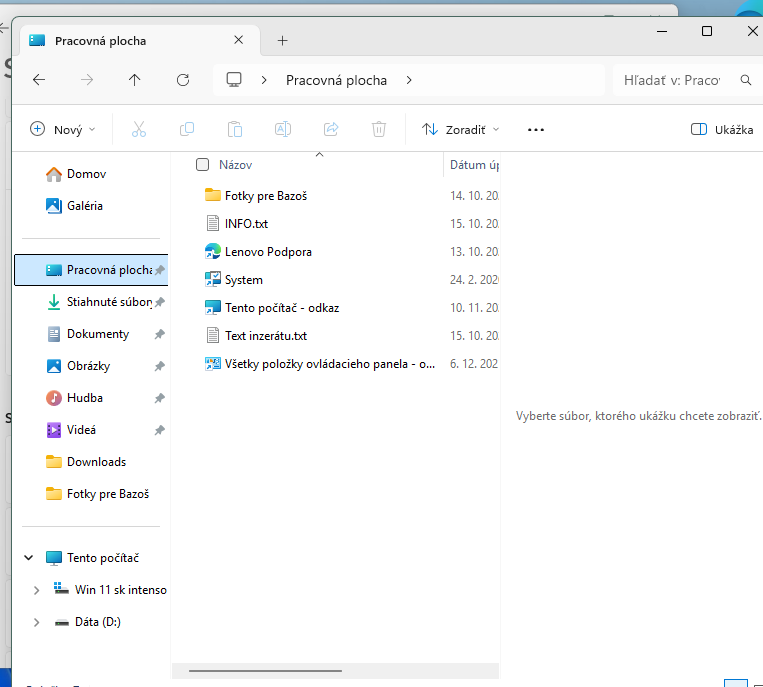Sort by the Dátum úpravy column header

[x=474, y=165]
